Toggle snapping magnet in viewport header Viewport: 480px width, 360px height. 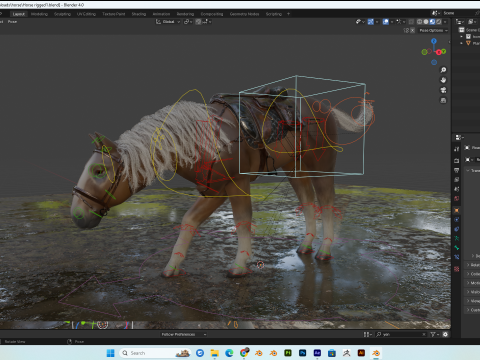(x=198, y=22)
